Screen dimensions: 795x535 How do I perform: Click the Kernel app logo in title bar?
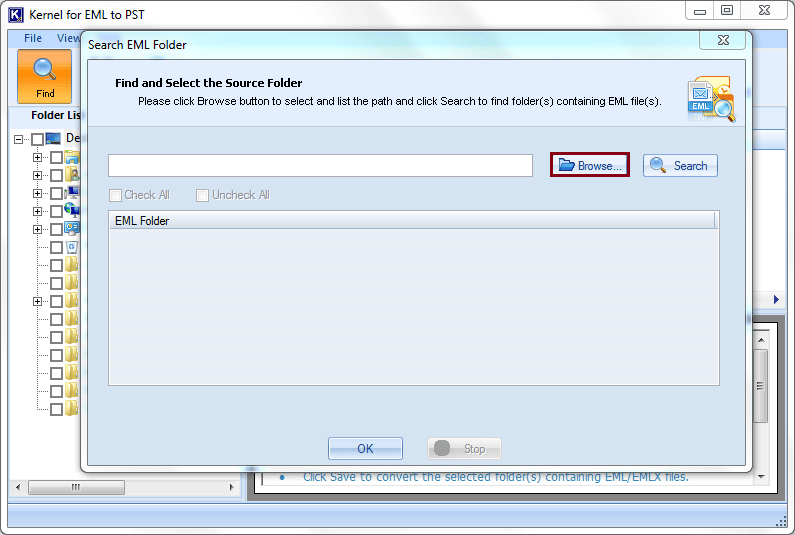(x=16, y=15)
